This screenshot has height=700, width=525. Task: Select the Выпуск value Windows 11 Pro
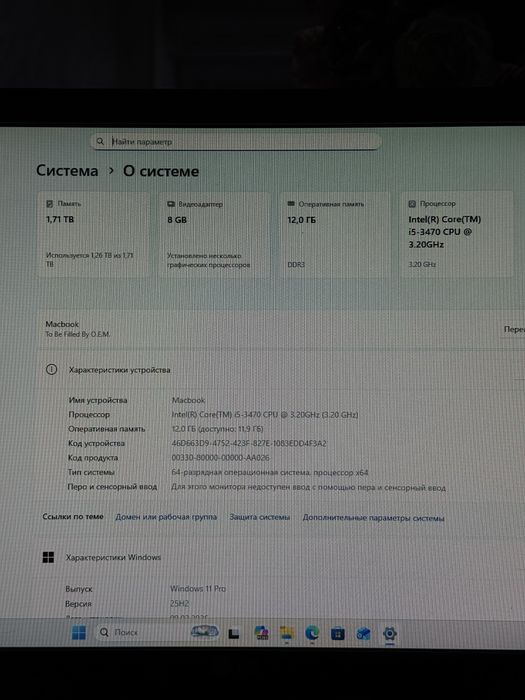tap(198, 589)
